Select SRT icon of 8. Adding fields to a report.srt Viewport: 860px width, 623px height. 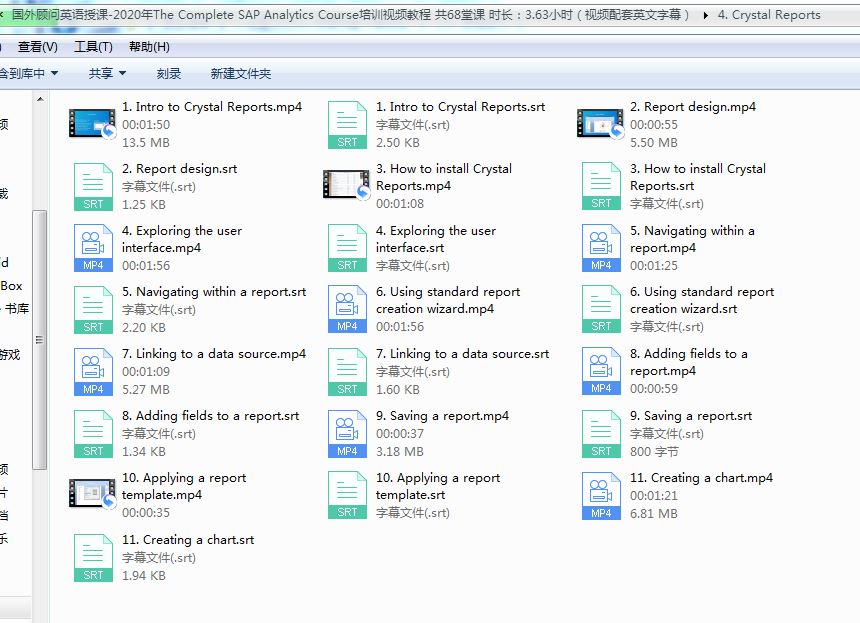point(93,433)
